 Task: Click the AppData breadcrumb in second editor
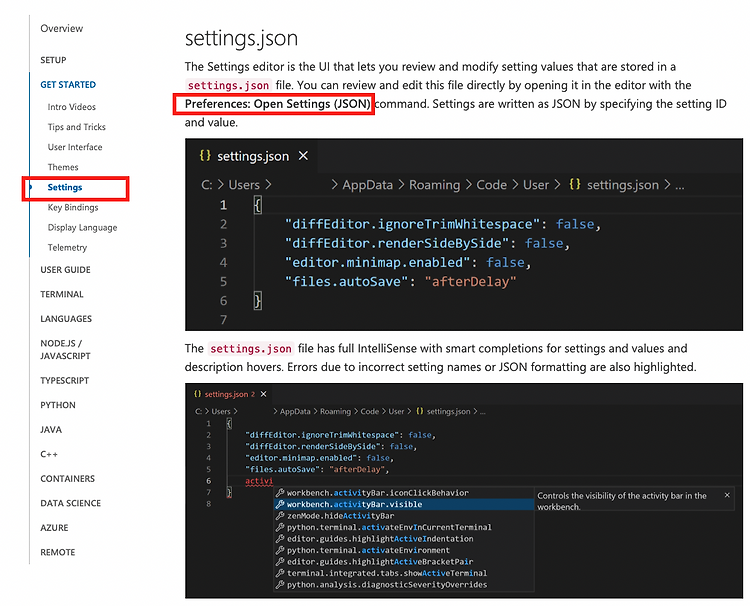(x=295, y=411)
